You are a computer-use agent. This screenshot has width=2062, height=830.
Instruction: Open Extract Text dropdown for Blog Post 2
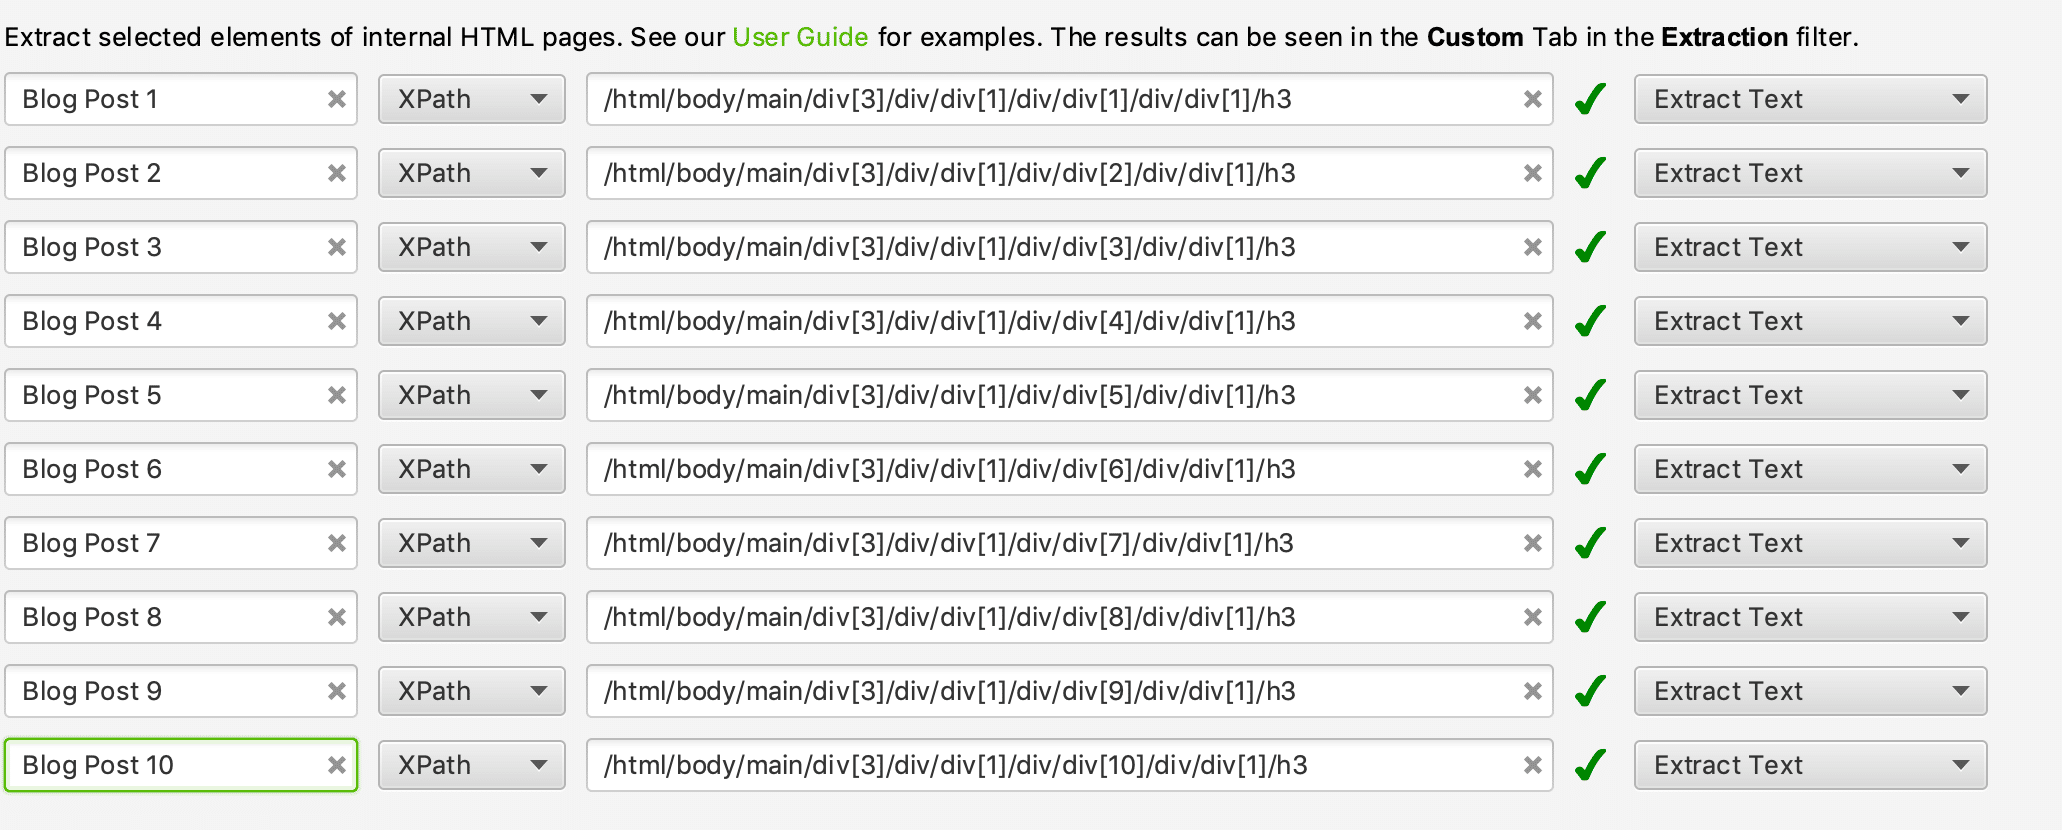(x=1810, y=173)
